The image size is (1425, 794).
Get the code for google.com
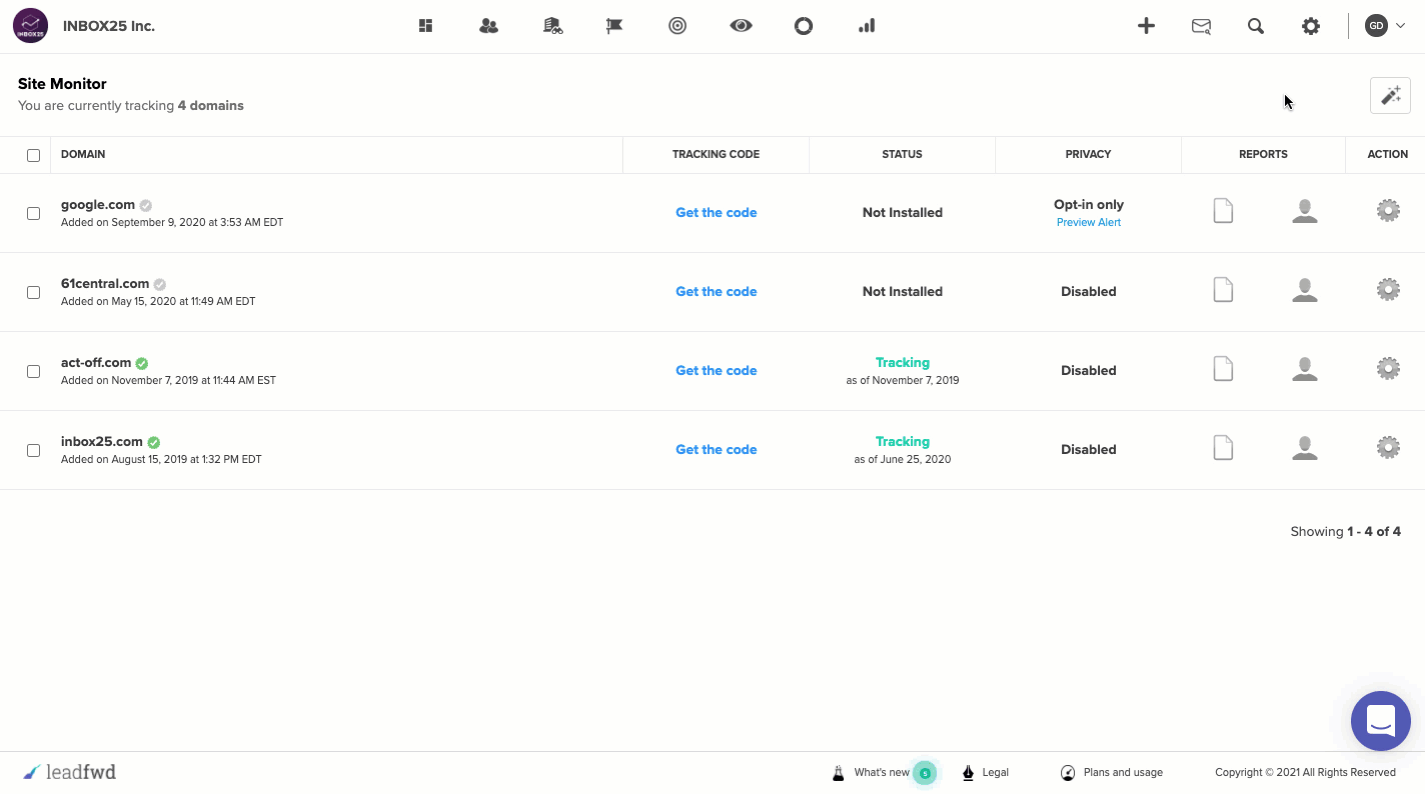(x=716, y=212)
